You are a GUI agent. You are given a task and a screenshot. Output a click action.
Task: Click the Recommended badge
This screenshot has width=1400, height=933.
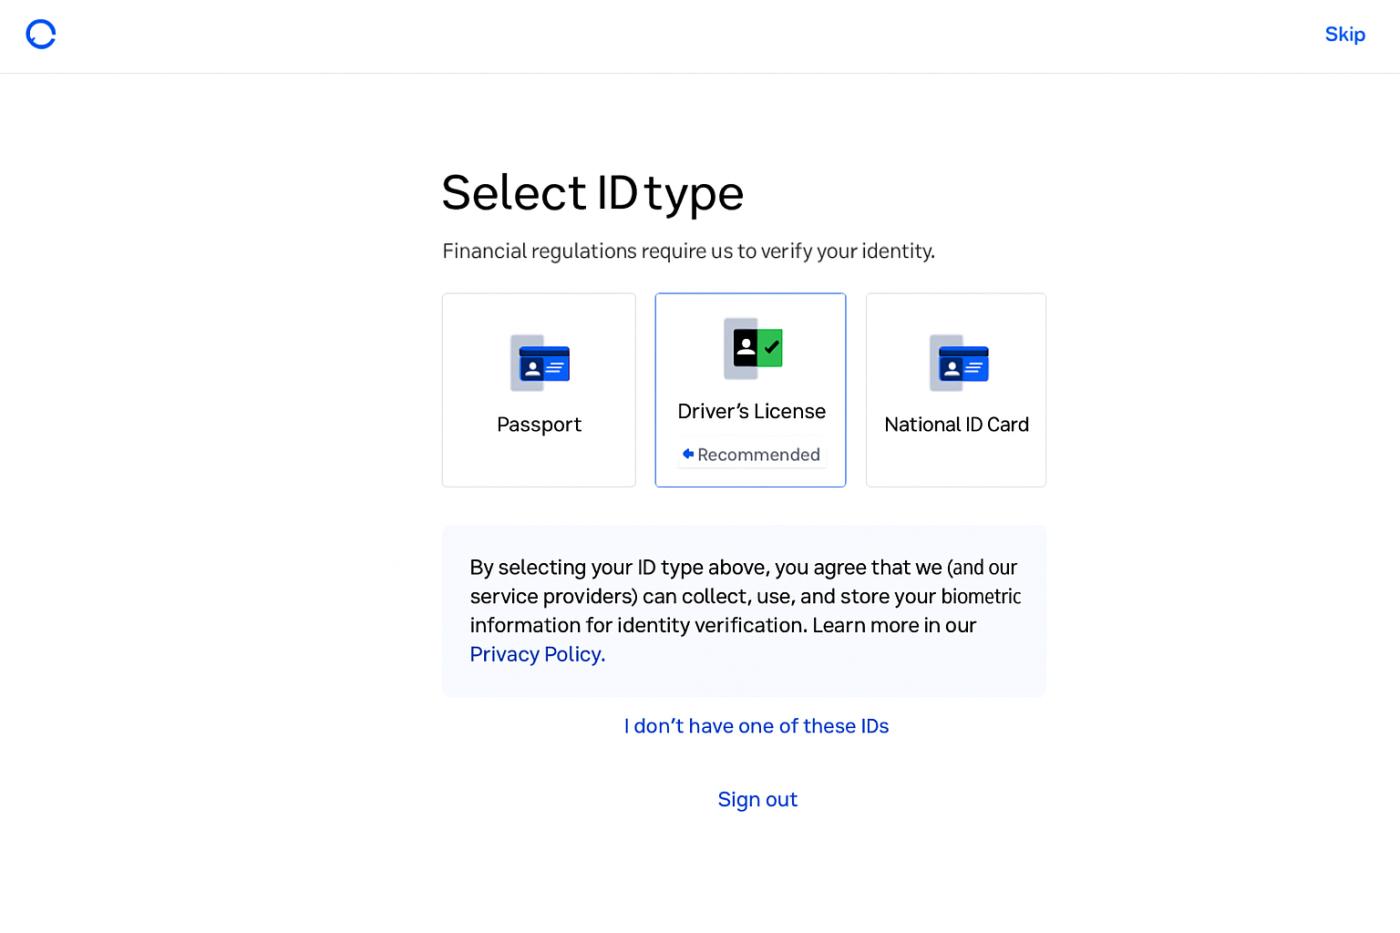pyautogui.click(x=751, y=453)
